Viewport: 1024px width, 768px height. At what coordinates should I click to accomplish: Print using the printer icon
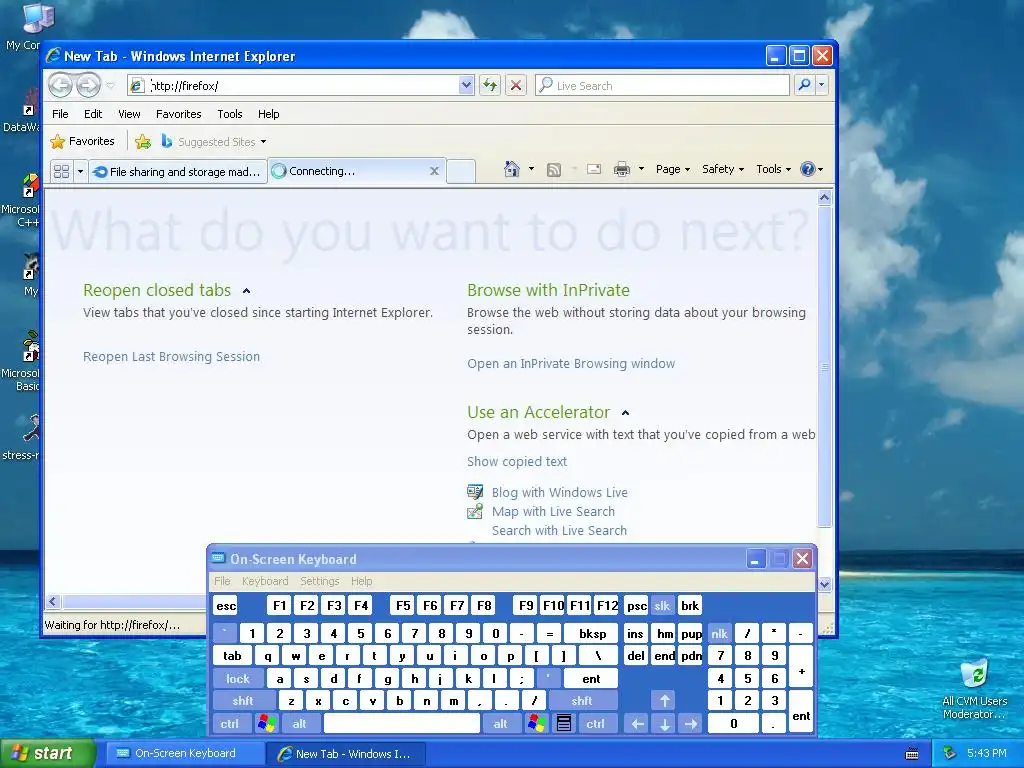tap(622, 169)
